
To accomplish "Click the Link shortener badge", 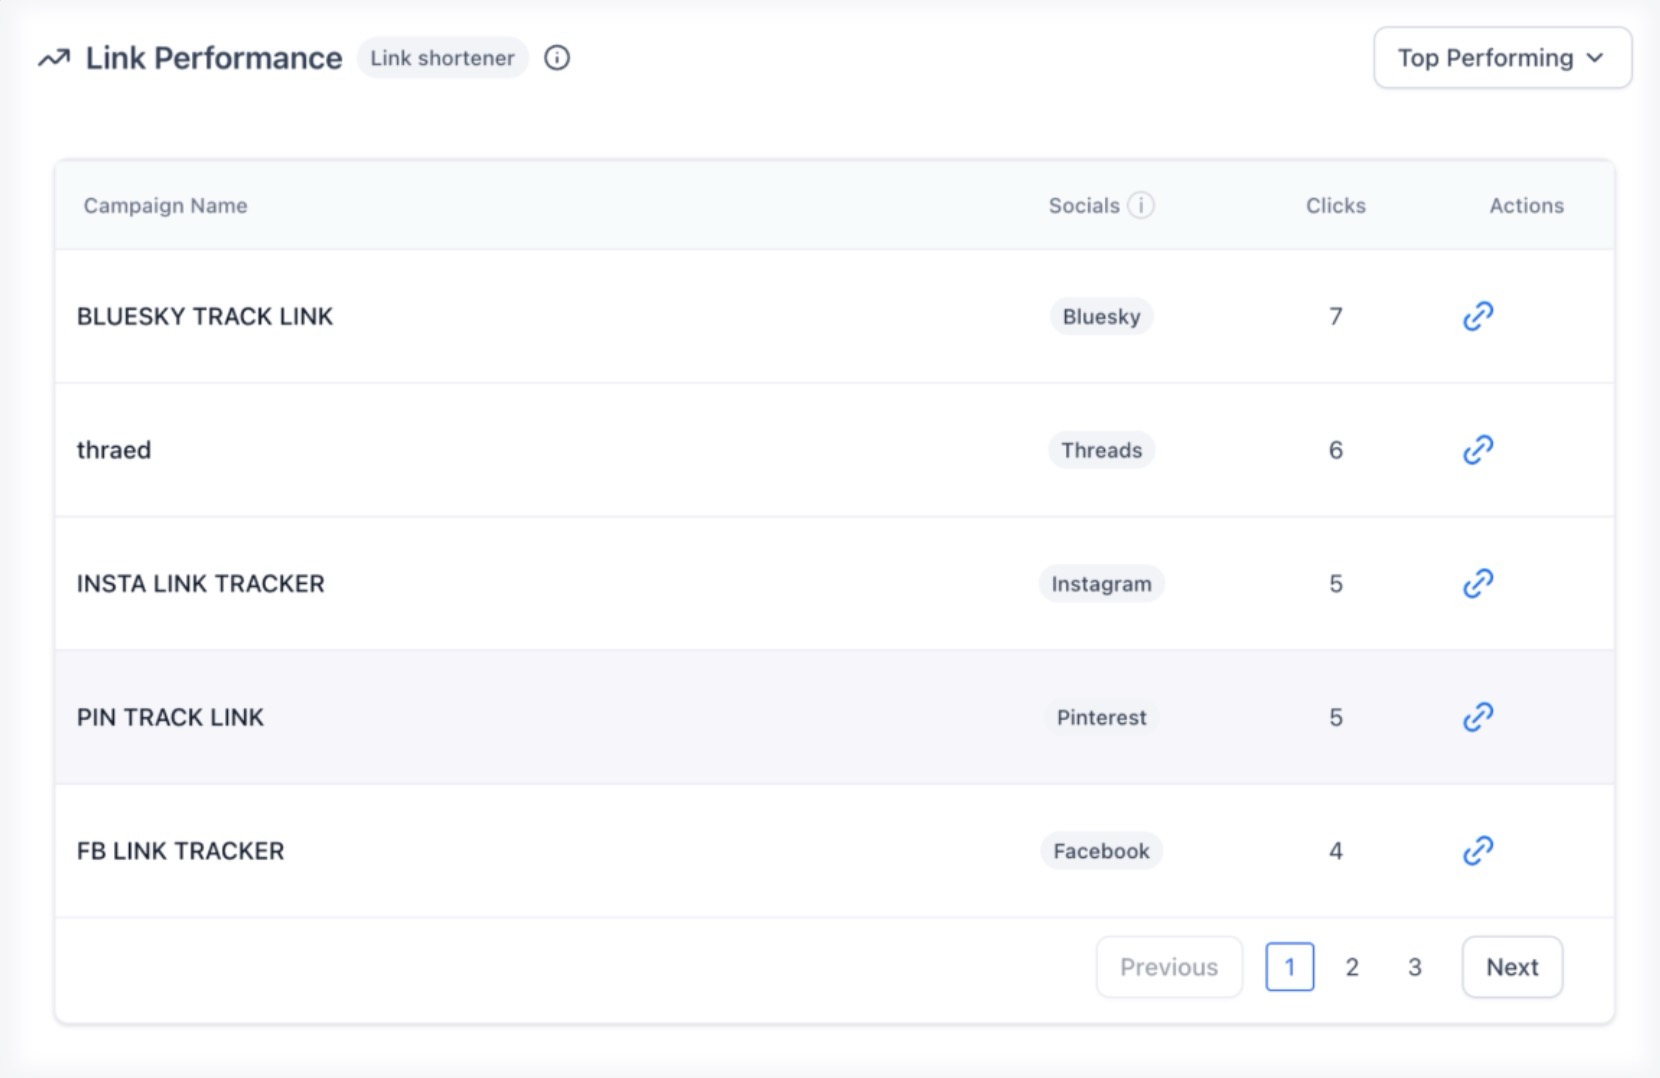I will 442,58.
